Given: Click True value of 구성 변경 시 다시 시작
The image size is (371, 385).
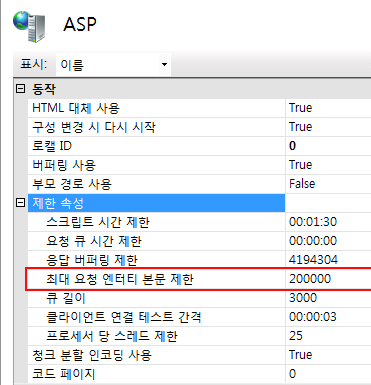Looking at the screenshot, I should [x=300, y=127].
